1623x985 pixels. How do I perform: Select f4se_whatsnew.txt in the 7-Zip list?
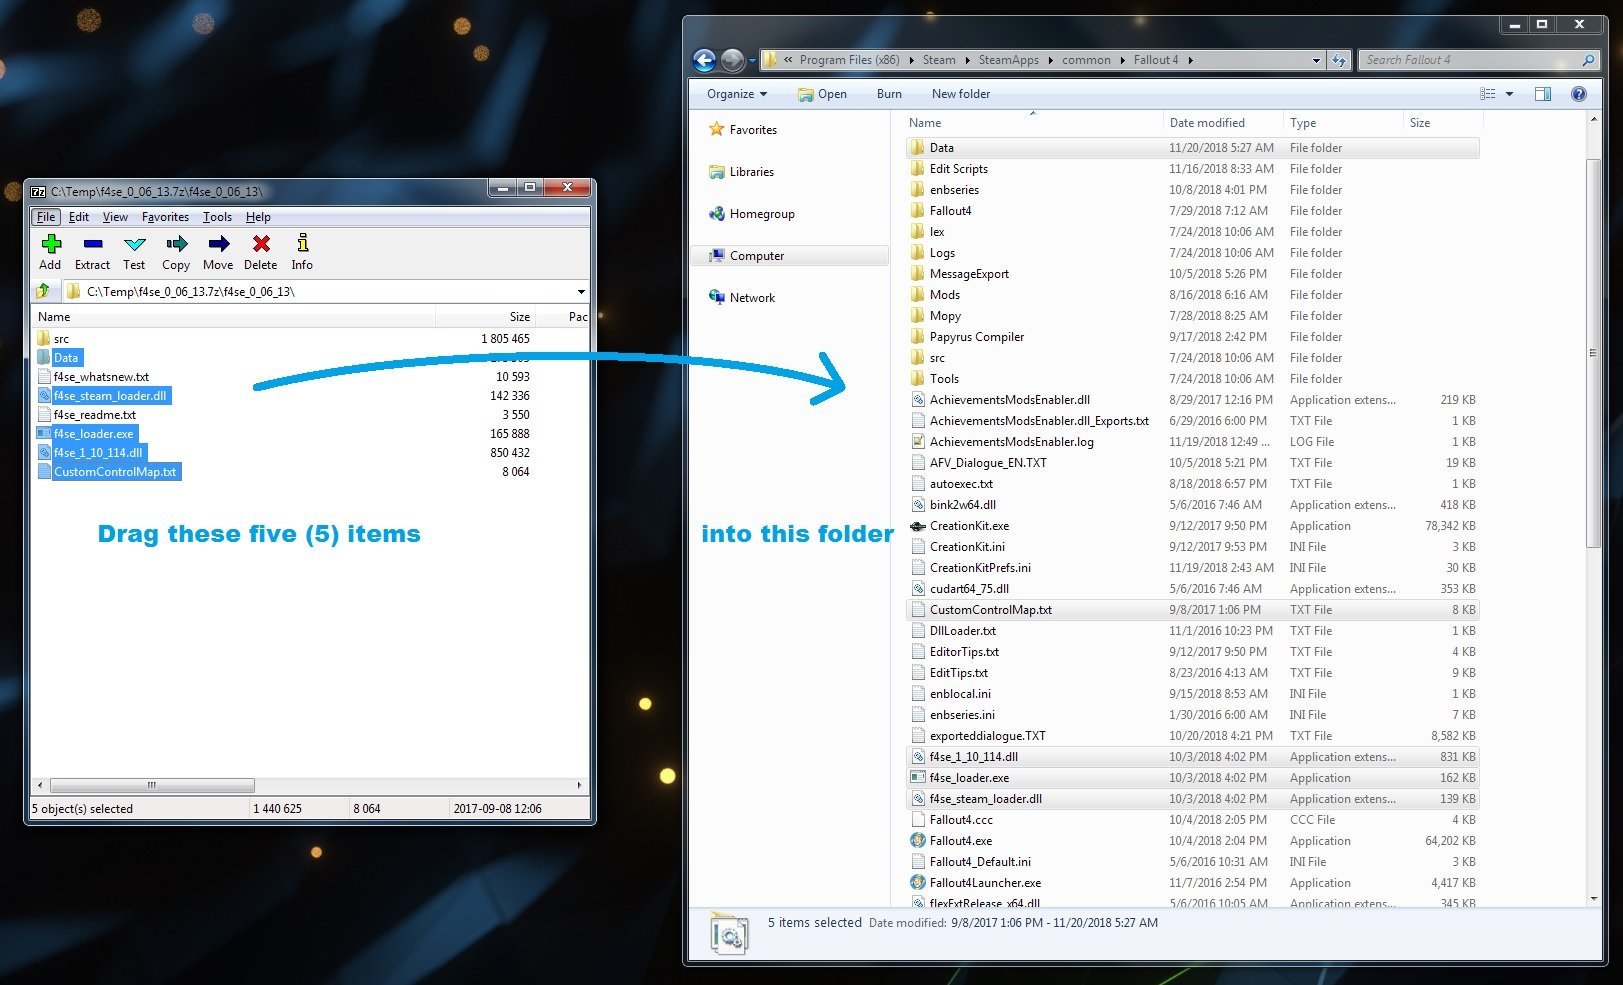tap(101, 377)
